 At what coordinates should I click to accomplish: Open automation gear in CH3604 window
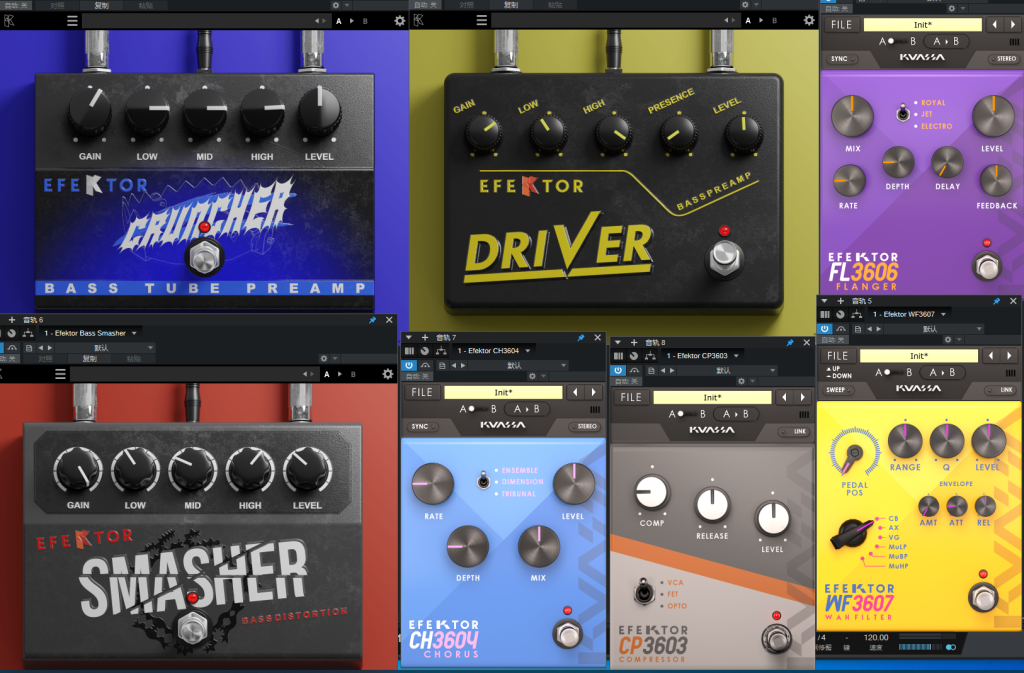pos(532,376)
